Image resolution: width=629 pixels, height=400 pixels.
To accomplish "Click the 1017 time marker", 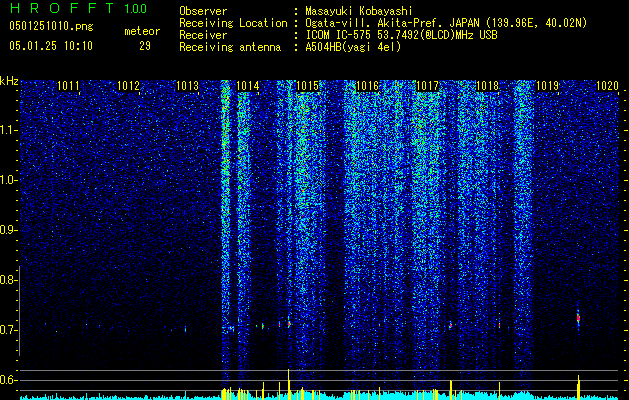I will tap(428, 85).
